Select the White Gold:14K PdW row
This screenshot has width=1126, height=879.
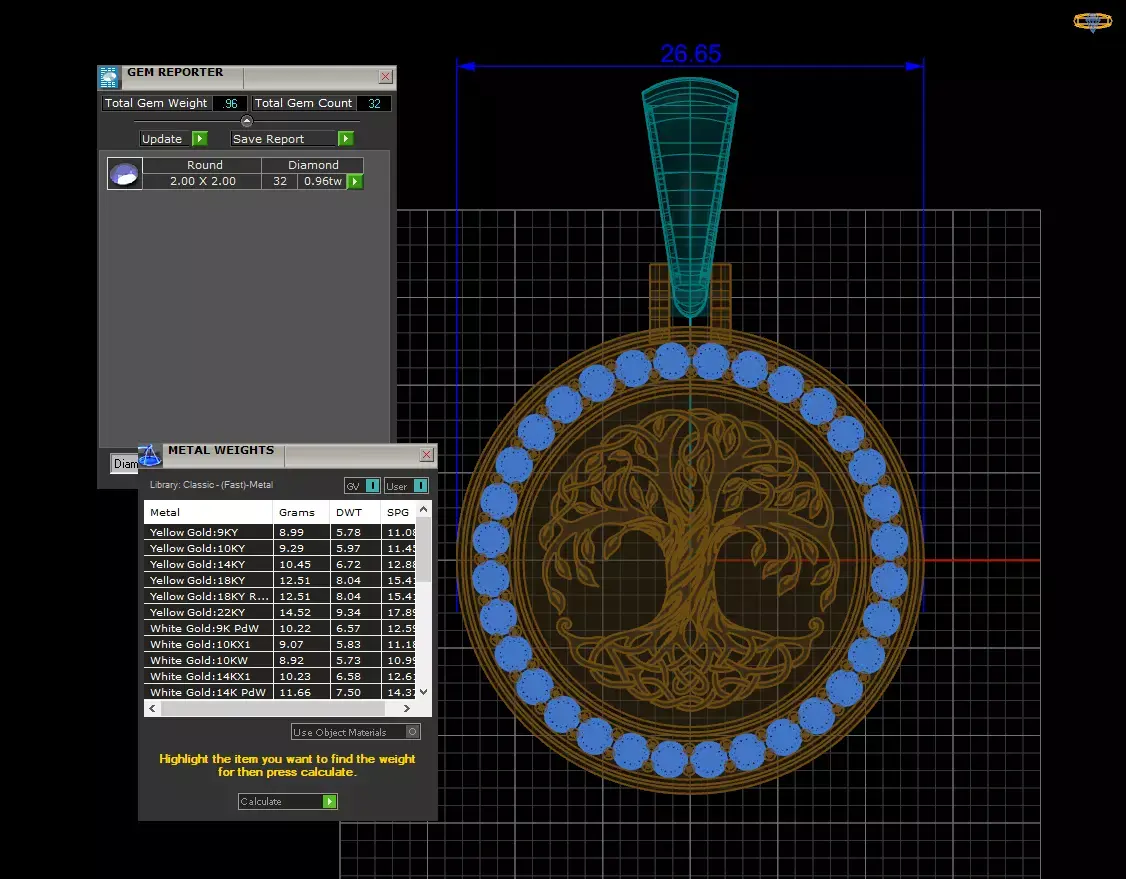click(x=280, y=692)
